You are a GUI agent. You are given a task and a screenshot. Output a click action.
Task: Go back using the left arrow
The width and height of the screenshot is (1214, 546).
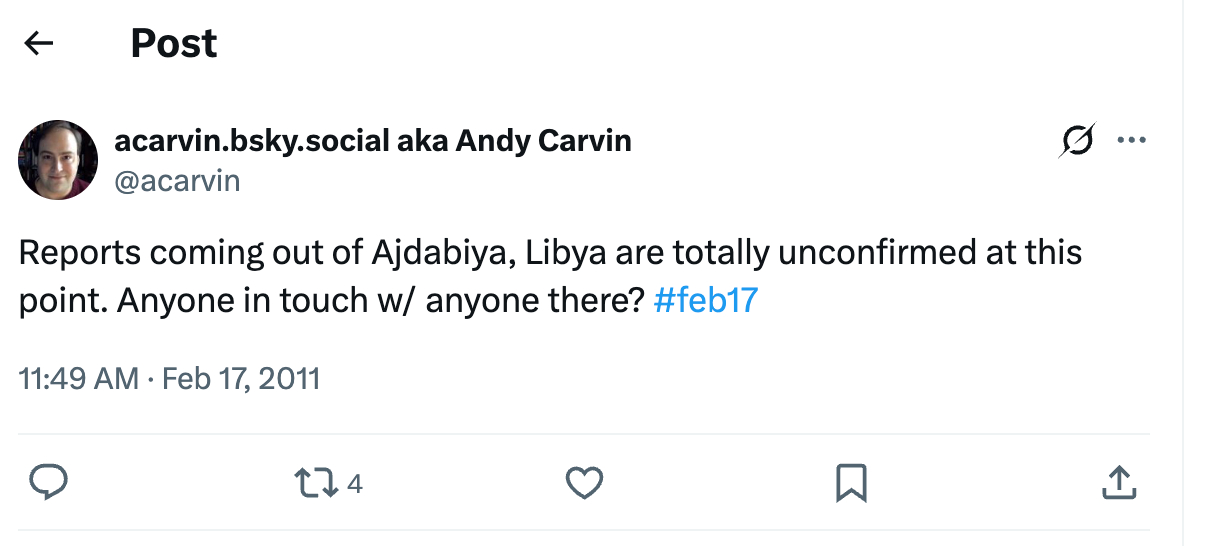pos(38,43)
